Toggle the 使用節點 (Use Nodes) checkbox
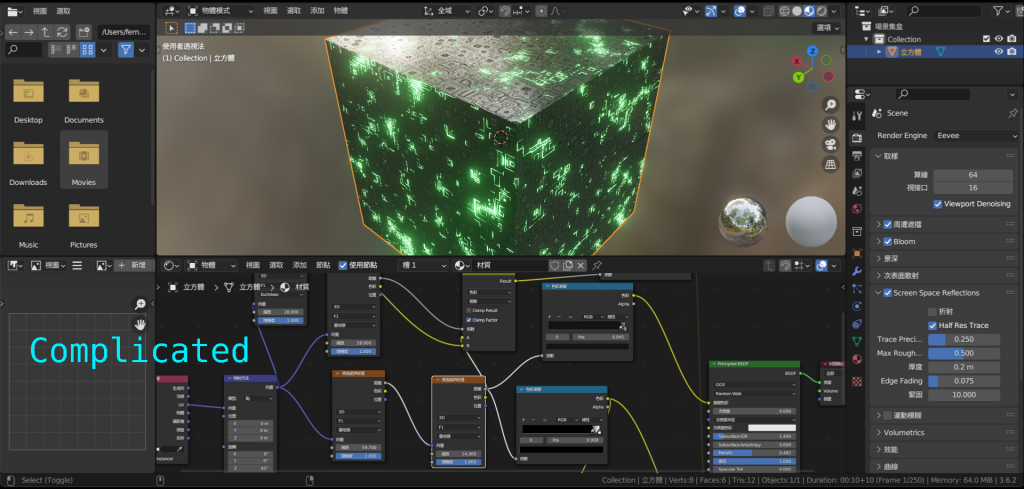 (x=343, y=265)
